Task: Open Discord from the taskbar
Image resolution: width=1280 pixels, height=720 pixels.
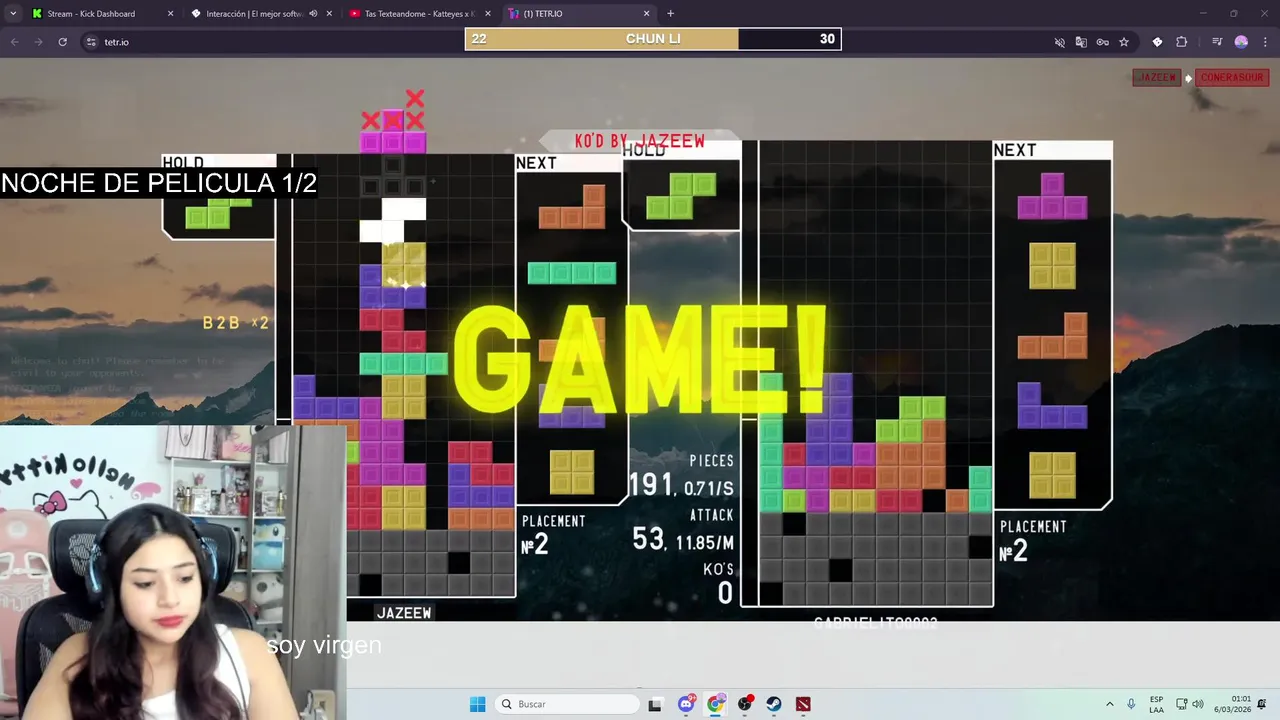Action: pos(686,704)
